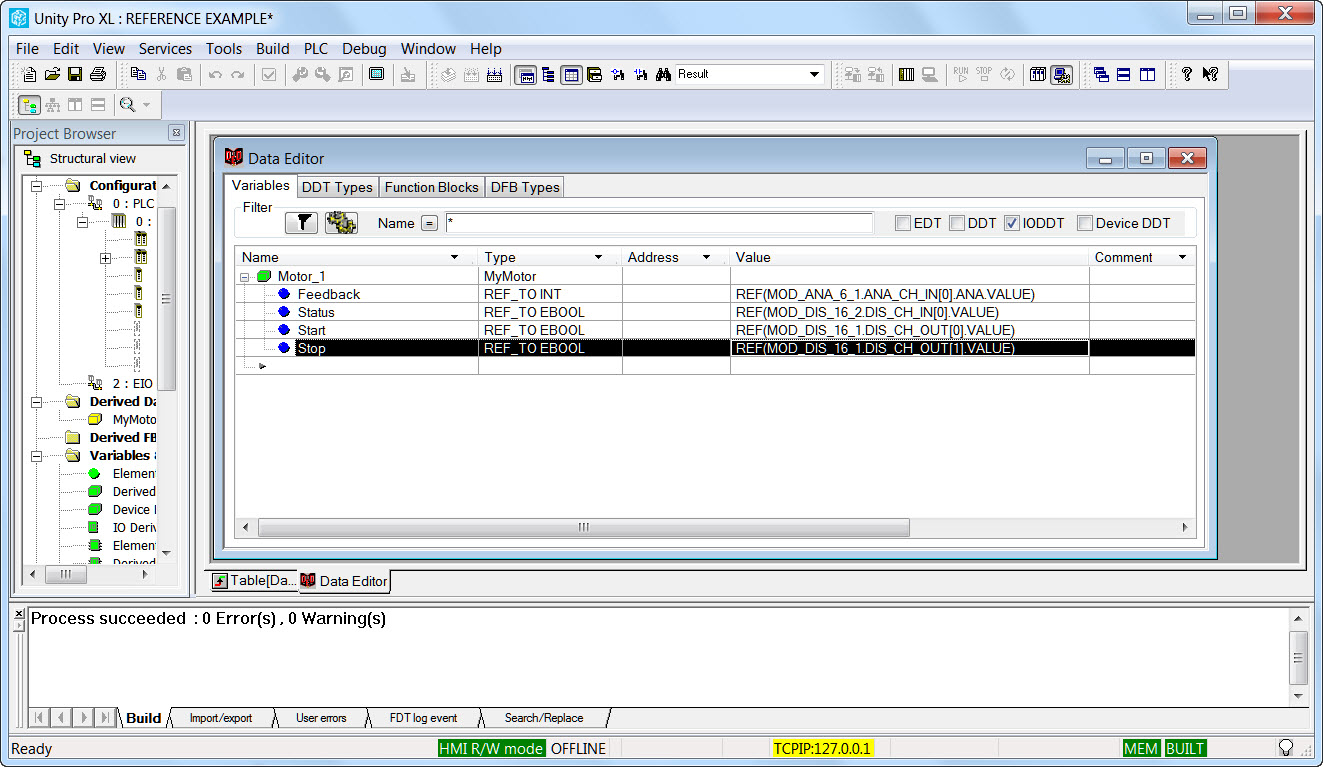Open the Comment column header dropdown arrow
The width and height of the screenshot is (1323, 767).
(1183, 257)
